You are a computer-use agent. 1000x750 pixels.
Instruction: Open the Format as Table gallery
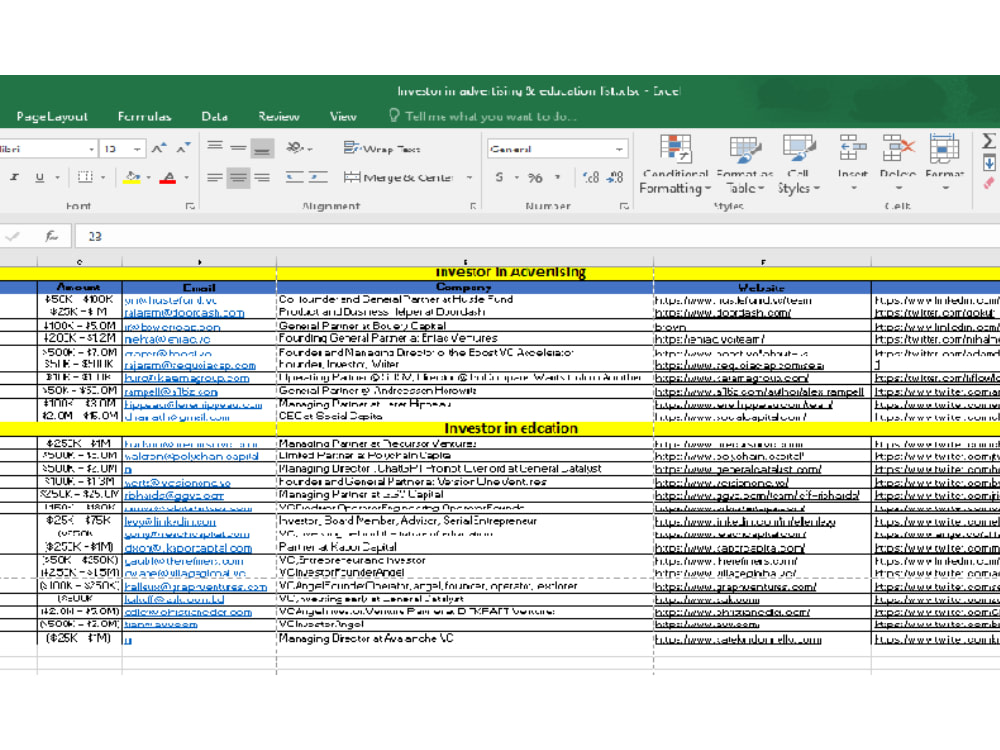[744, 165]
